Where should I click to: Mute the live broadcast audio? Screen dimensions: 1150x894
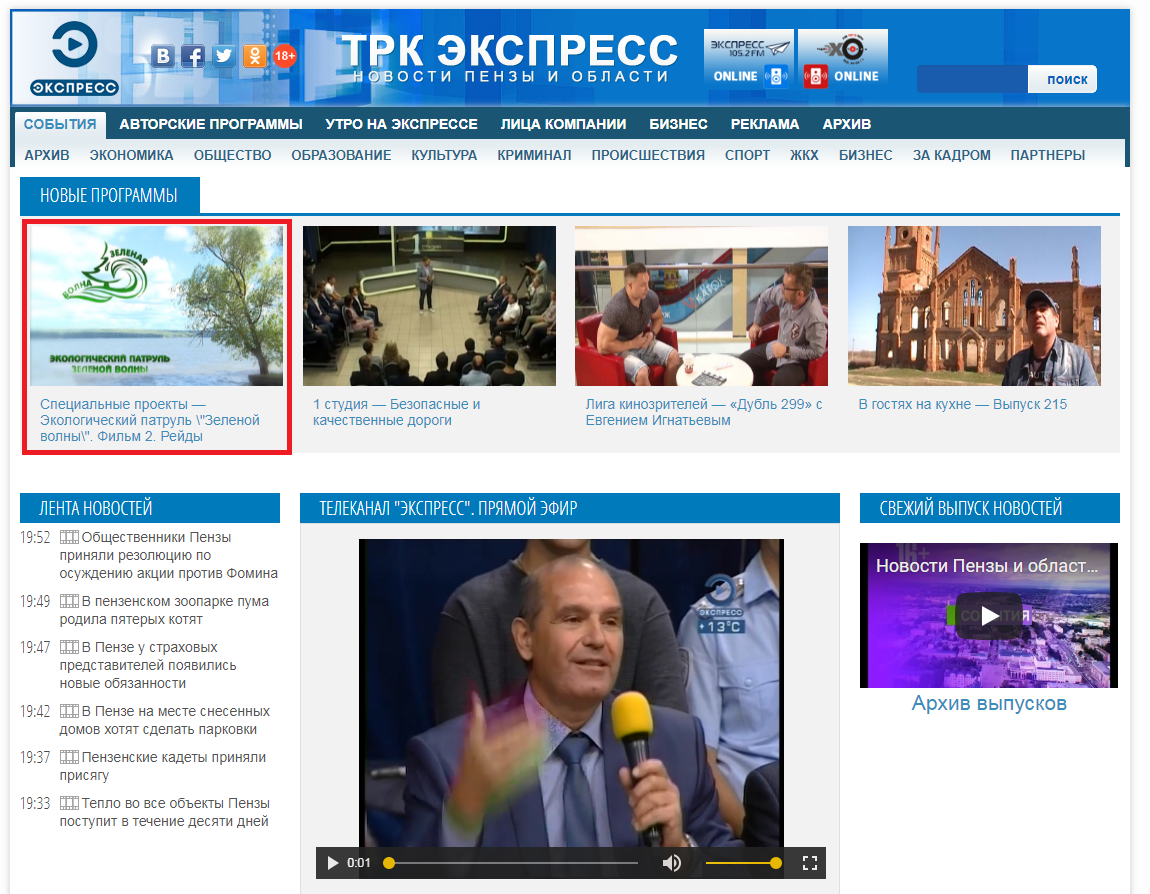pos(672,863)
